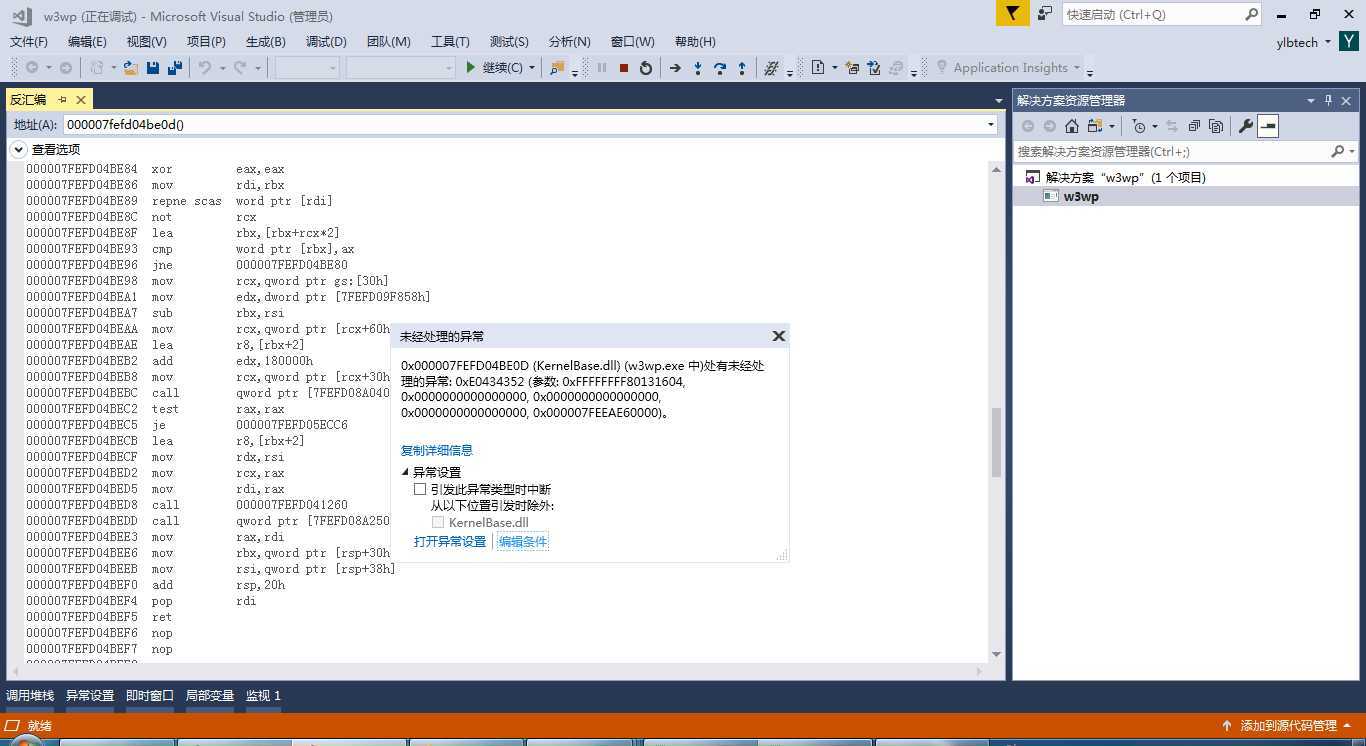This screenshot has width=1366, height=746.
Task: Properties wrench icon in Solution Explorer
Action: coord(1245,126)
